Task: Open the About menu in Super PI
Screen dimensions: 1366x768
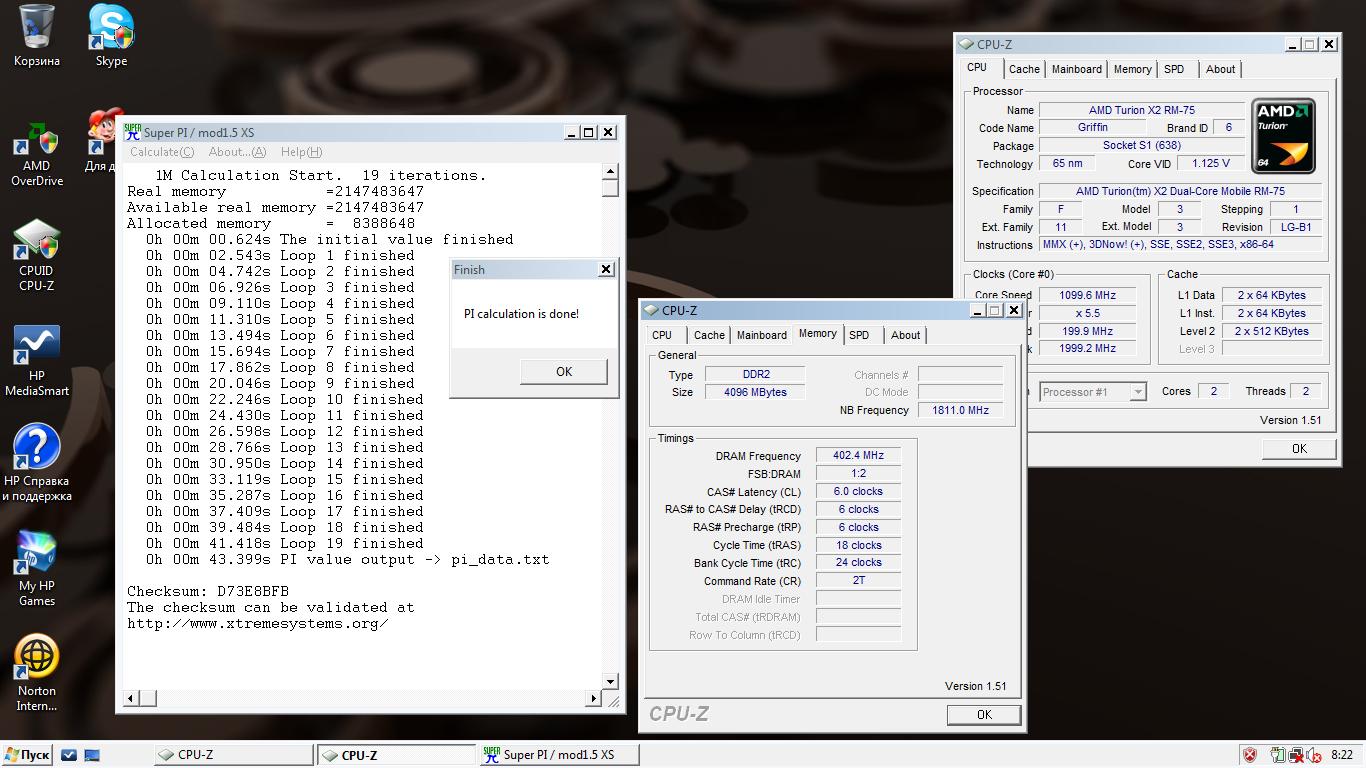Action: [x=237, y=152]
